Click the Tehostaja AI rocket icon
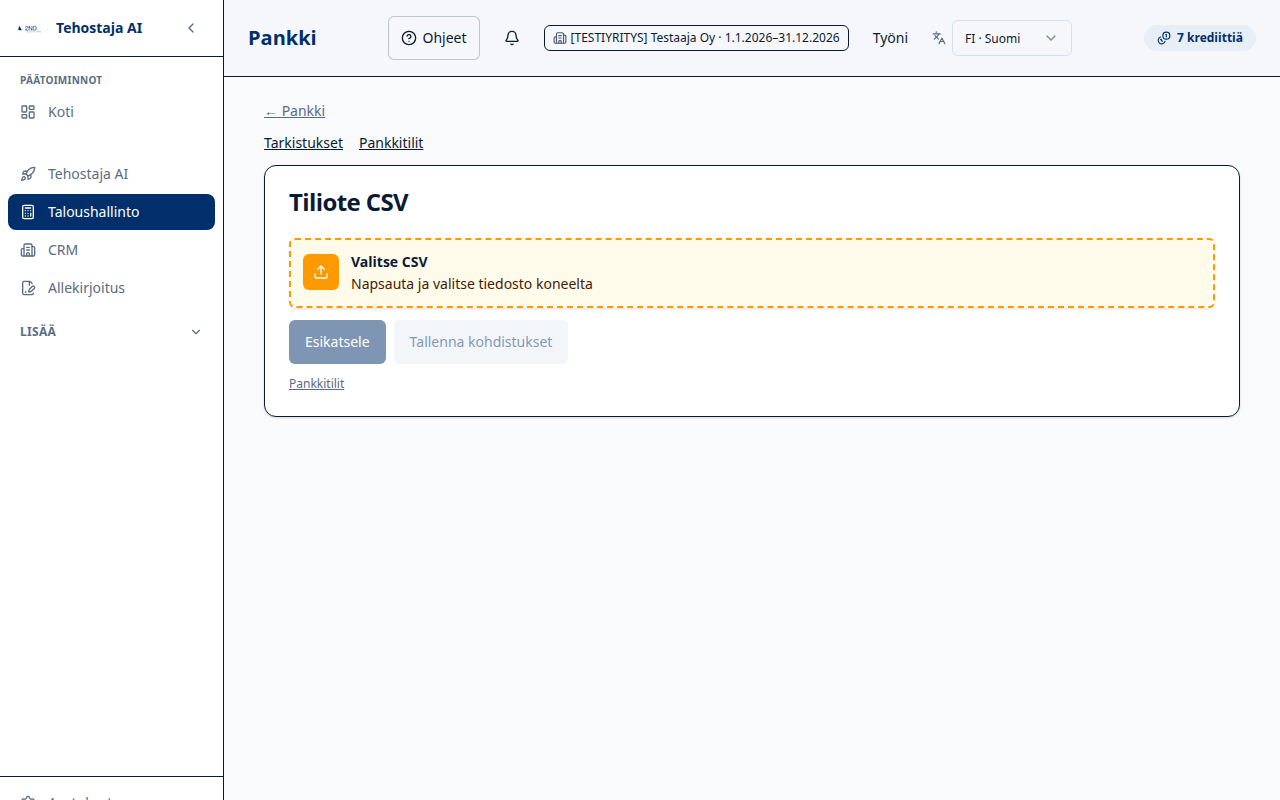 tap(28, 174)
